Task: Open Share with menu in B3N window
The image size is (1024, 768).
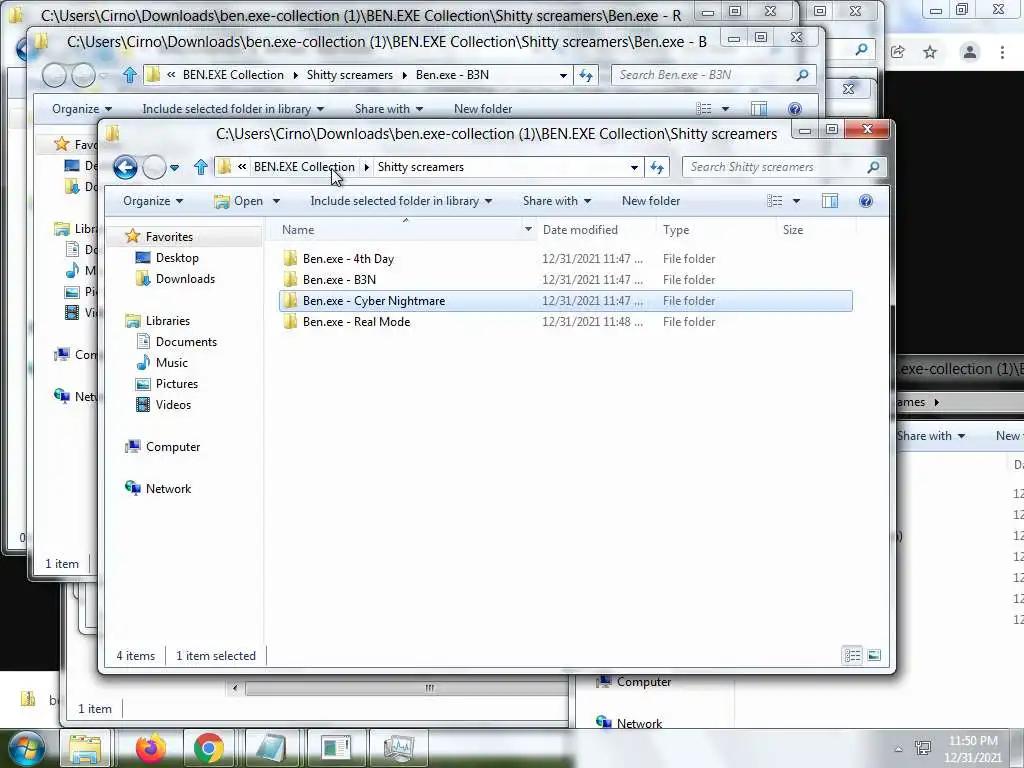Action: pyautogui.click(x=389, y=109)
